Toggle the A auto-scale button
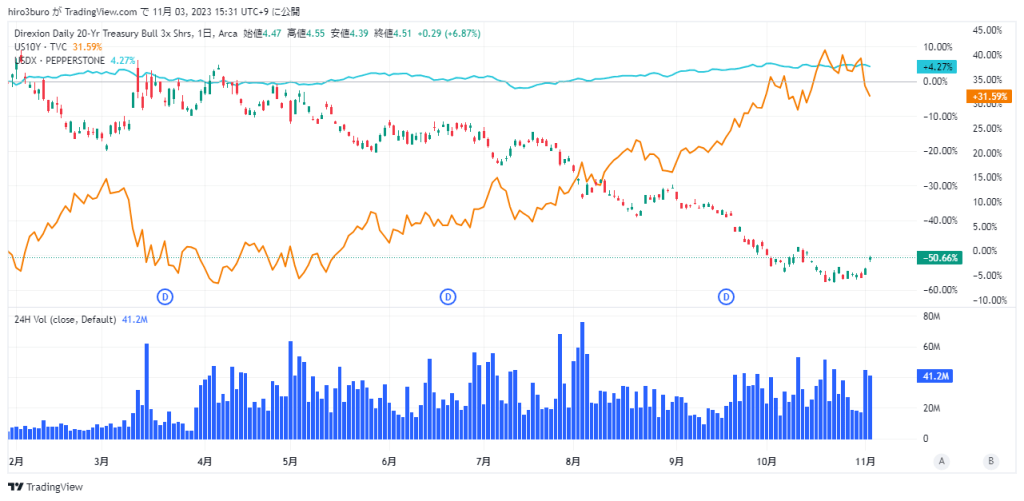The height and width of the screenshot is (501, 1024). (x=941, y=461)
